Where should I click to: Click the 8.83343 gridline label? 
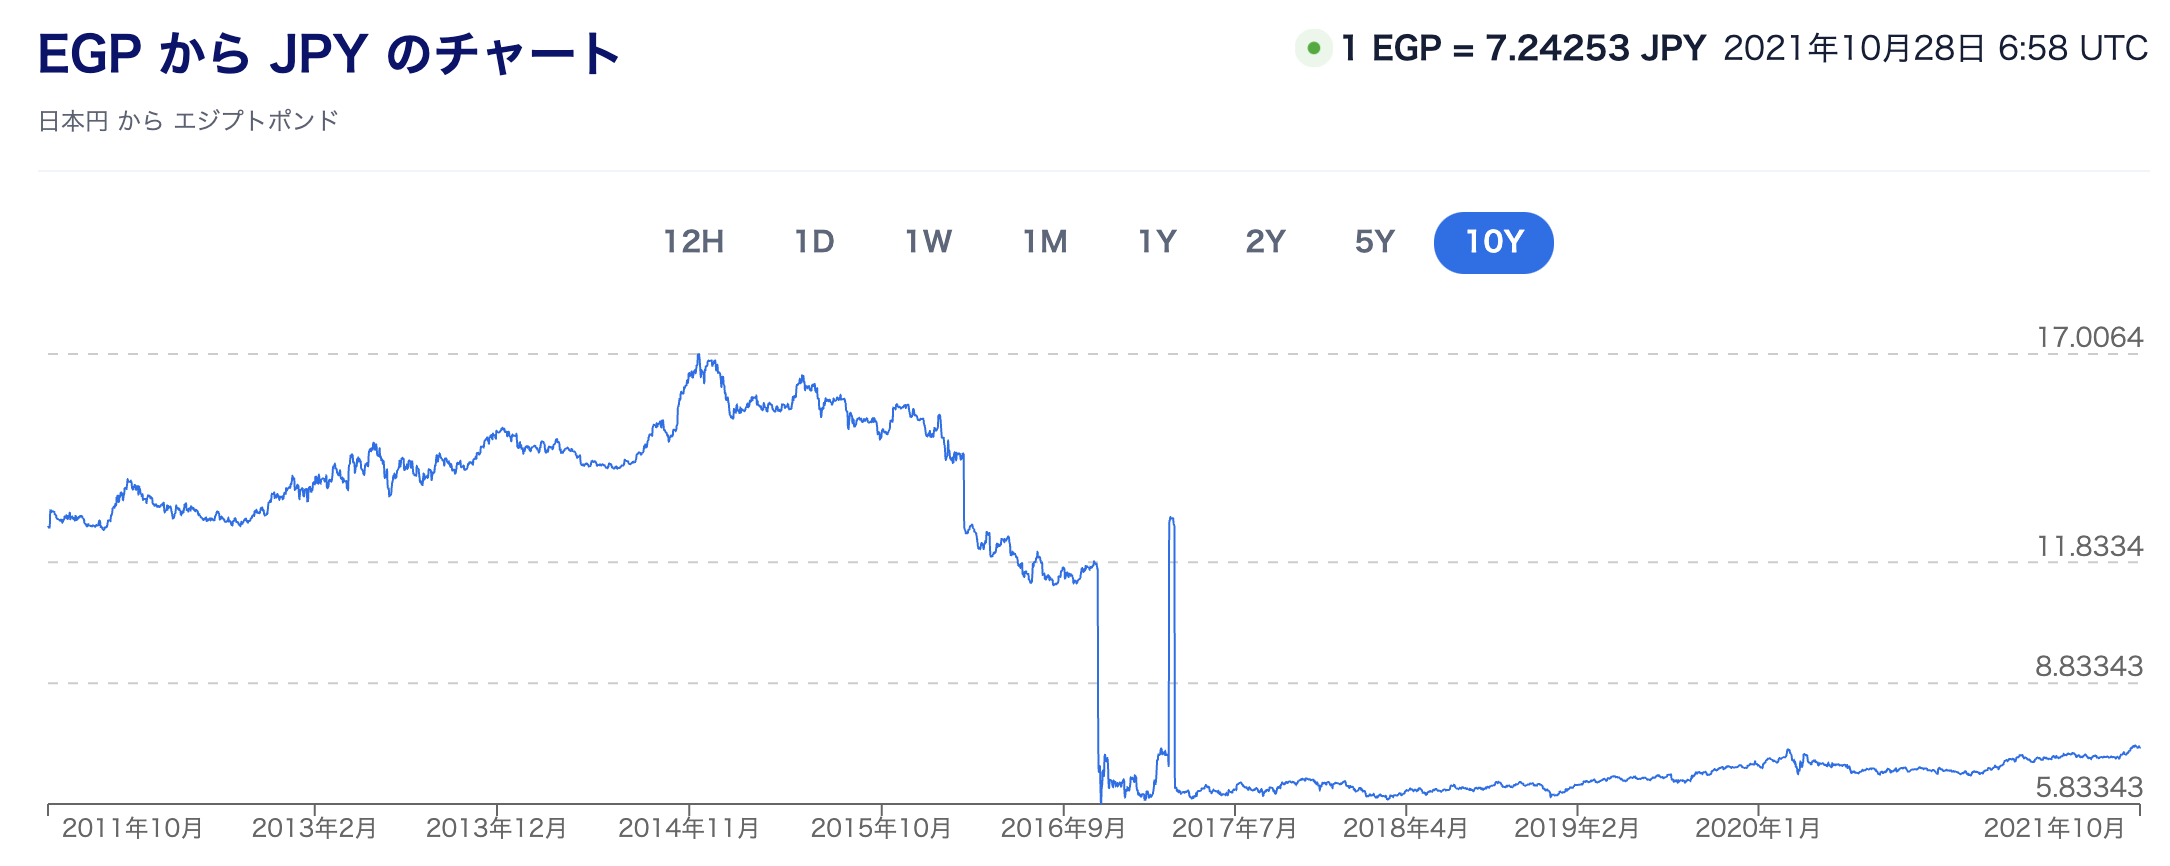click(2089, 667)
